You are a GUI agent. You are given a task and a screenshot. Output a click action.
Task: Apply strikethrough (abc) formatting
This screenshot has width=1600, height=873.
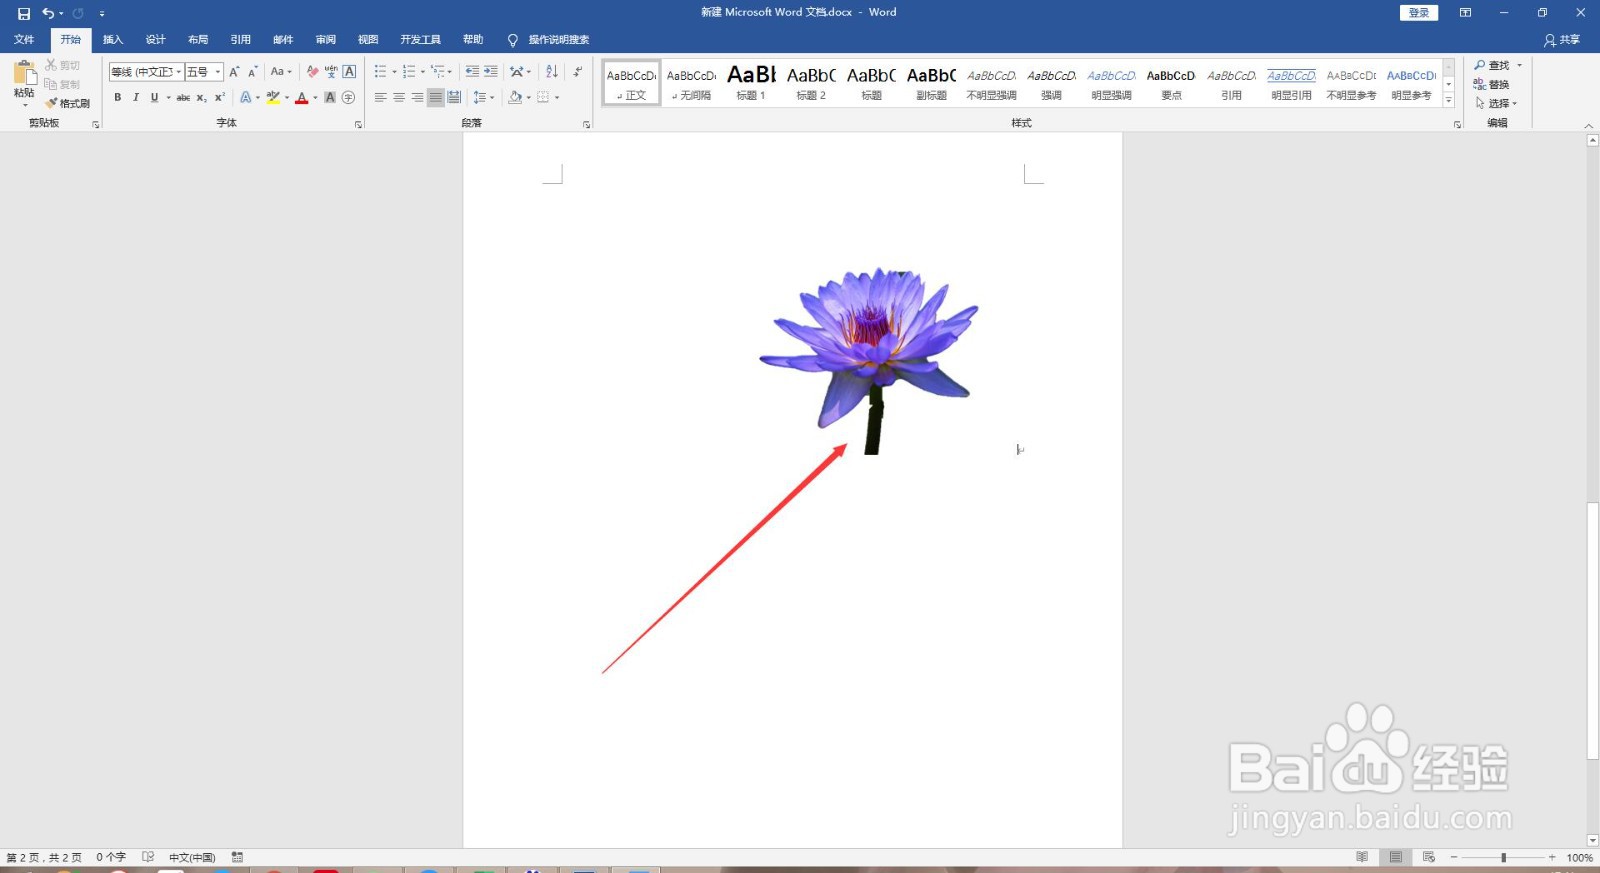[183, 98]
